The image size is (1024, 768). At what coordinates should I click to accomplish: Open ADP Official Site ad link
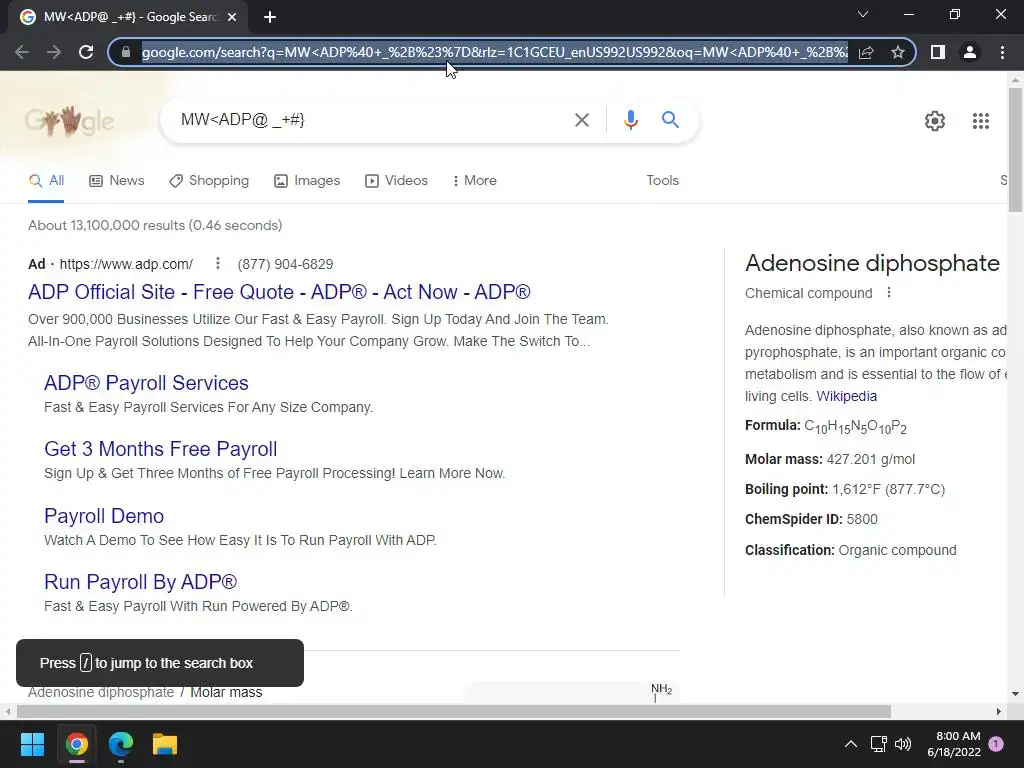tap(279, 292)
